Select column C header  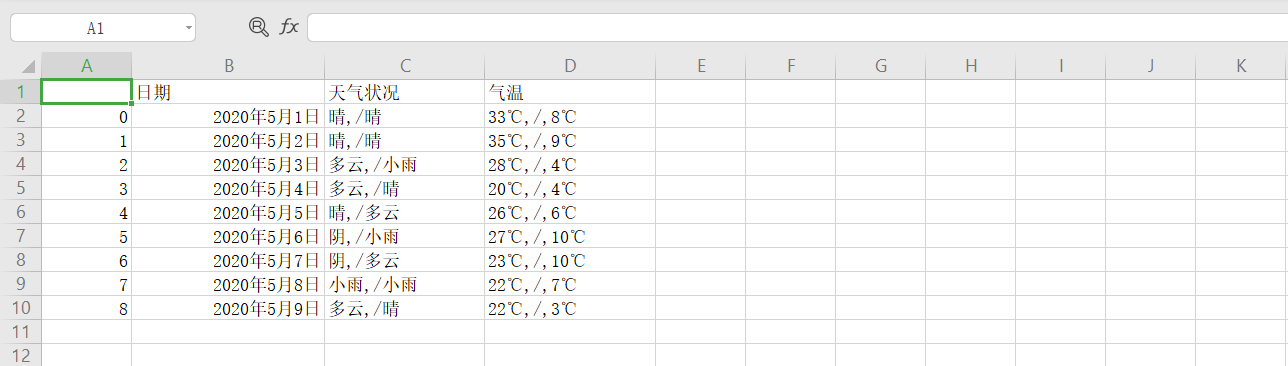click(405, 66)
